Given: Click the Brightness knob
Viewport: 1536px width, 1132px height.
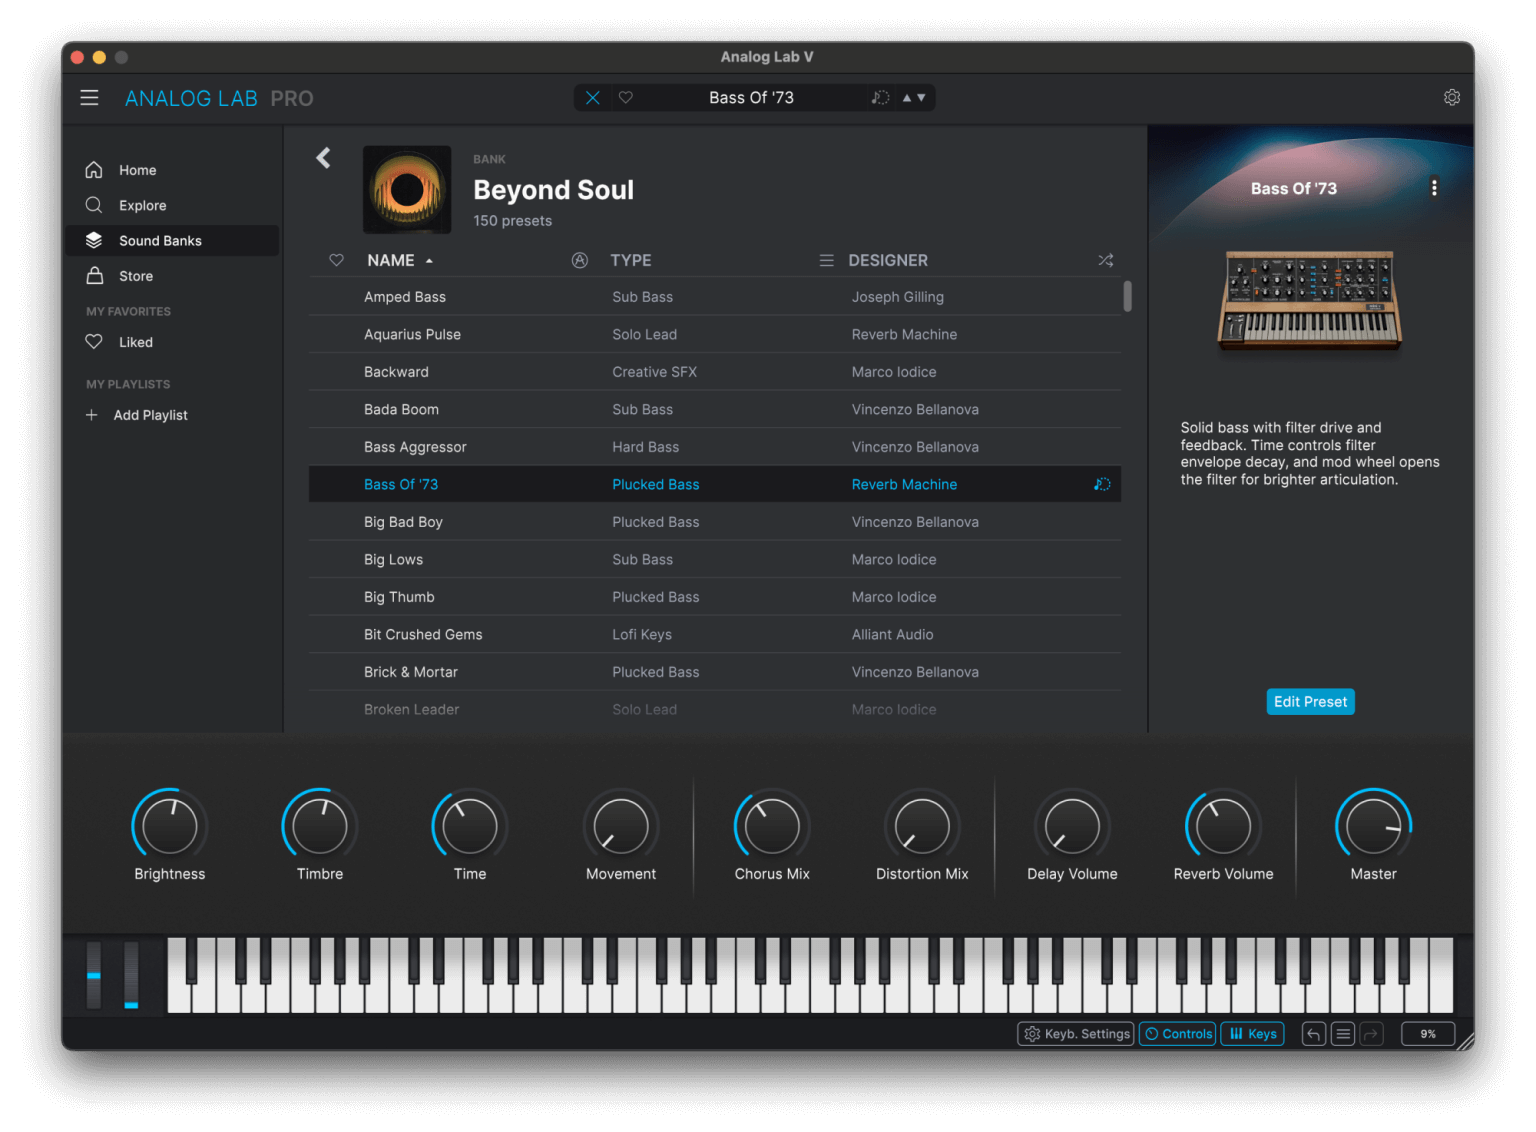Looking at the screenshot, I should 170,826.
